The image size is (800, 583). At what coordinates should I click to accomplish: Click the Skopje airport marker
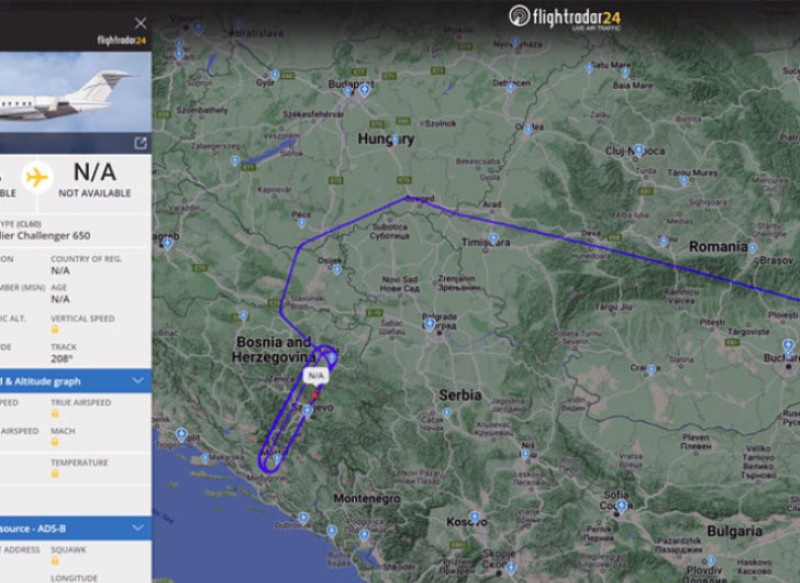pyautogui.click(x=510, y=567)
